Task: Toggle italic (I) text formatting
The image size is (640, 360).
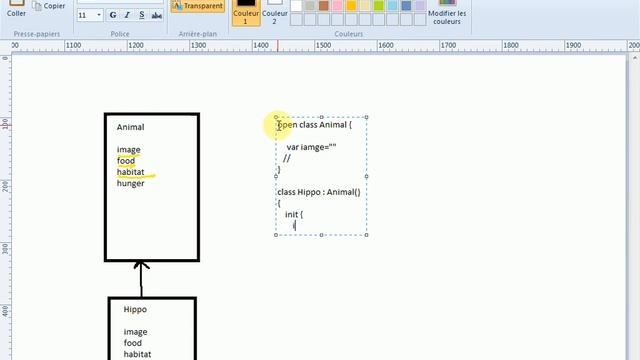Action: [127, 16]
